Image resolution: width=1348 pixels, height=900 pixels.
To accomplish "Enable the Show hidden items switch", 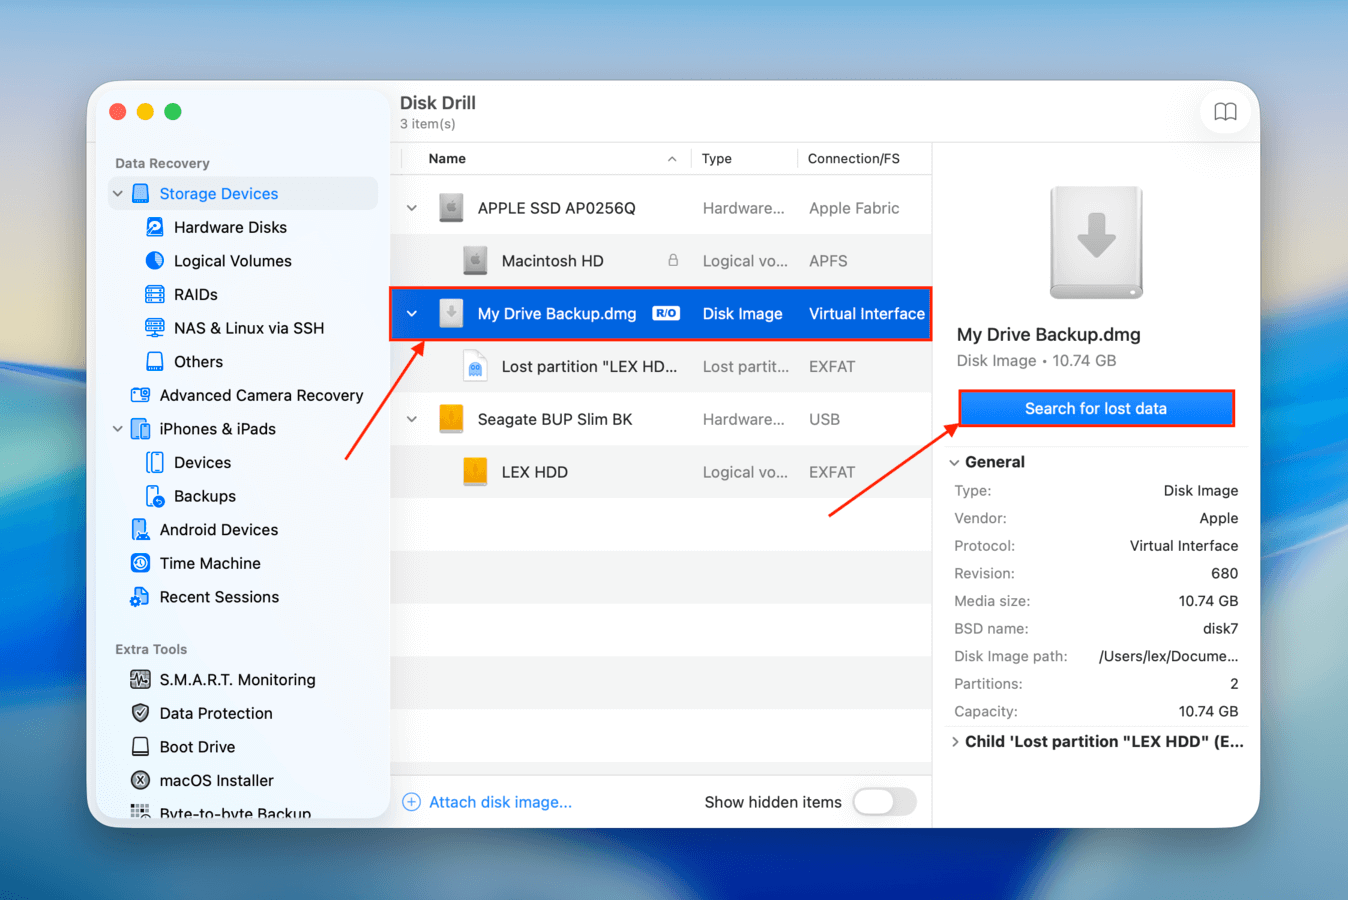I will point(885,802).
